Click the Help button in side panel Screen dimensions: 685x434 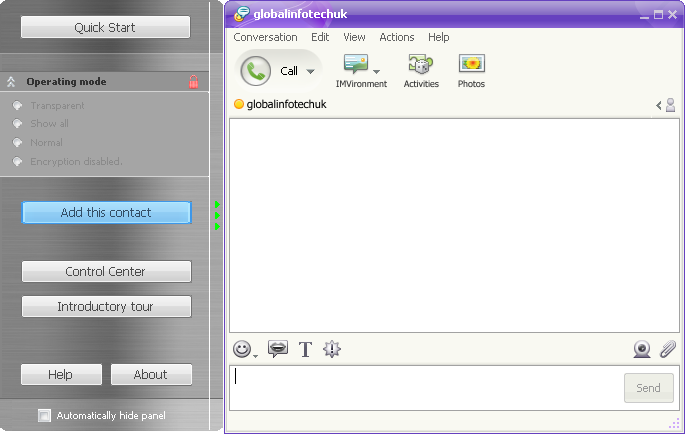pyautogui.click(x=61, y=375)
